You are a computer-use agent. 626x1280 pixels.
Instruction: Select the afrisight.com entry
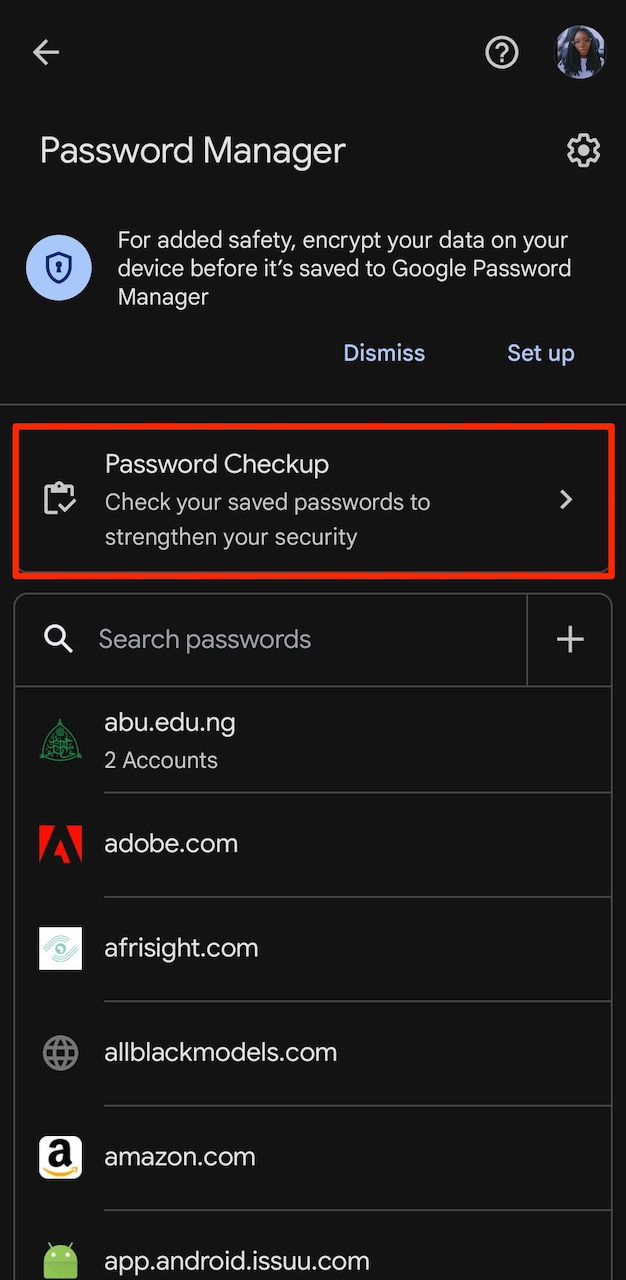(300, 948)
